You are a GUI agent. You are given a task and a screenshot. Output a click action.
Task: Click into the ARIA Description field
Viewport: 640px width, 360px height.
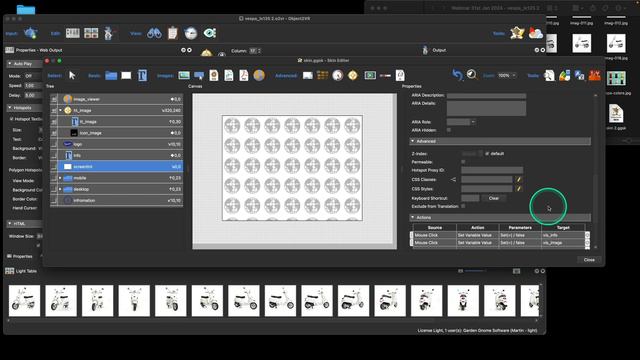coord(486,96)
